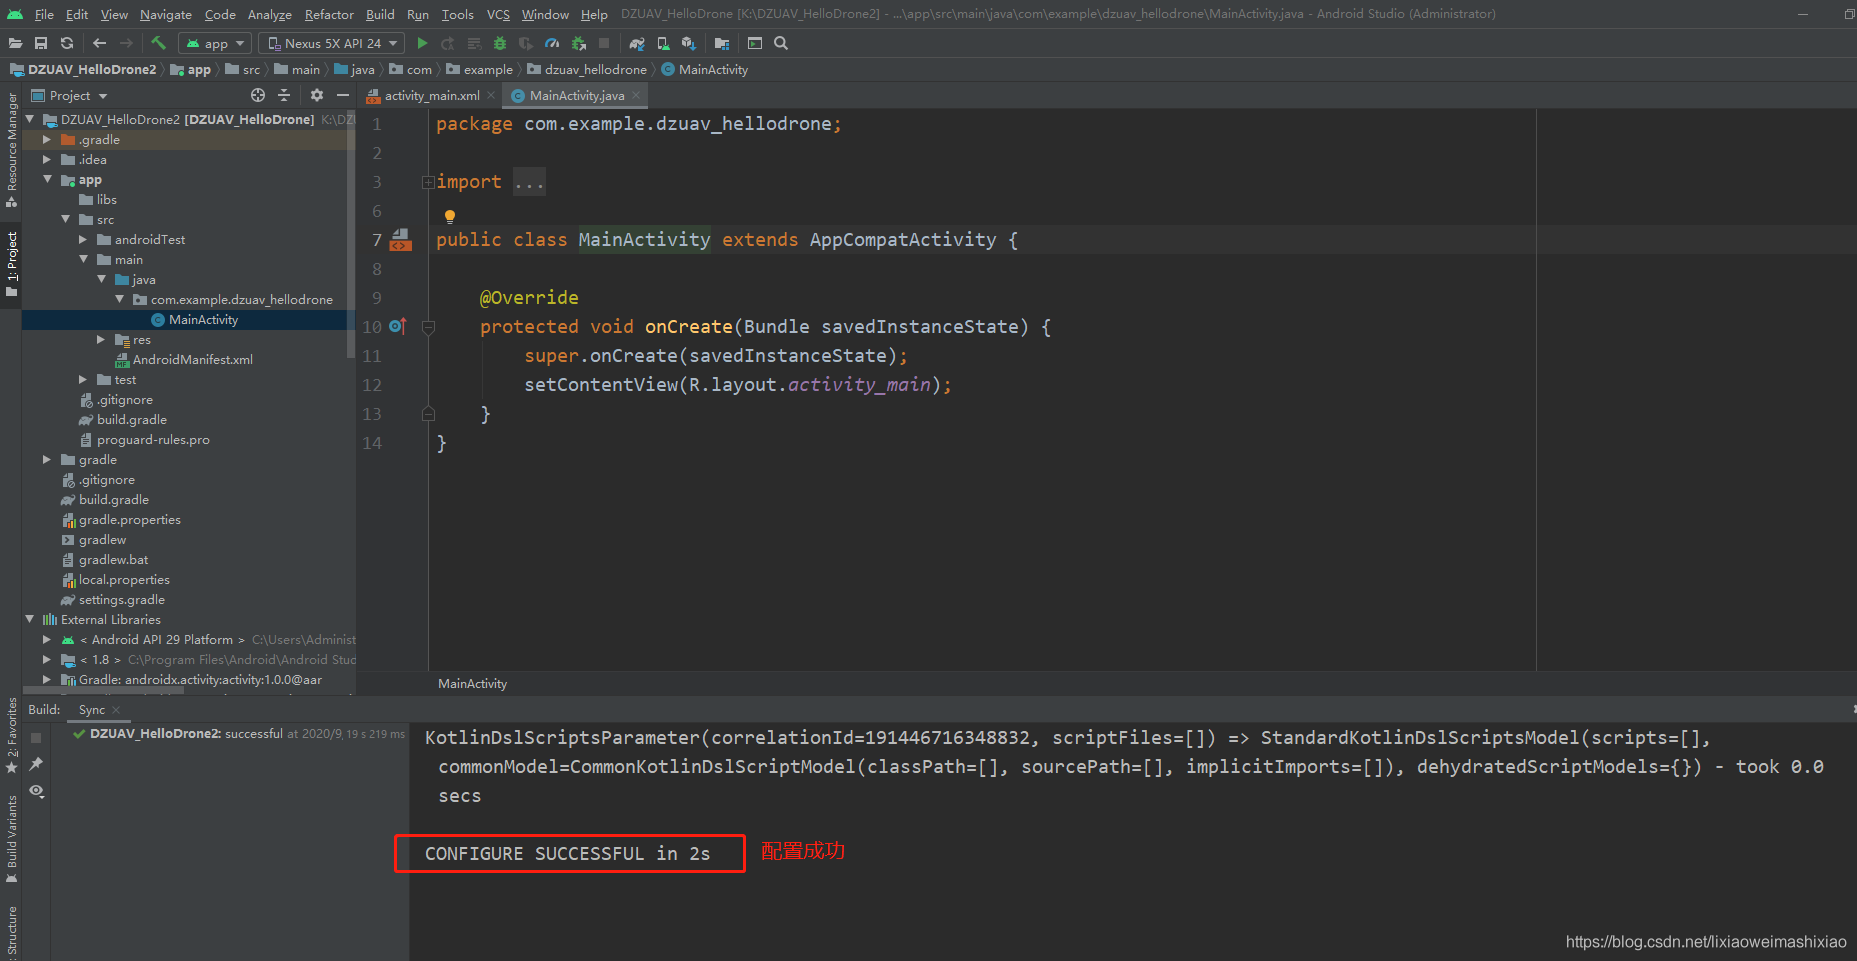Screen dimensions: 1857x961
Task: Select AndroidManifest.xml in project tree
Action: [x=193, y=360]
